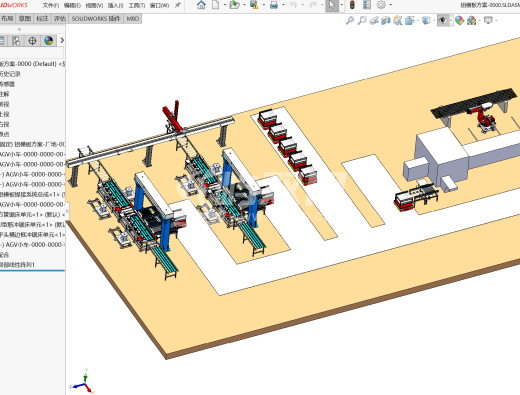
Task: Toggle Hide/Show Items eye
Action: (442, 21)
